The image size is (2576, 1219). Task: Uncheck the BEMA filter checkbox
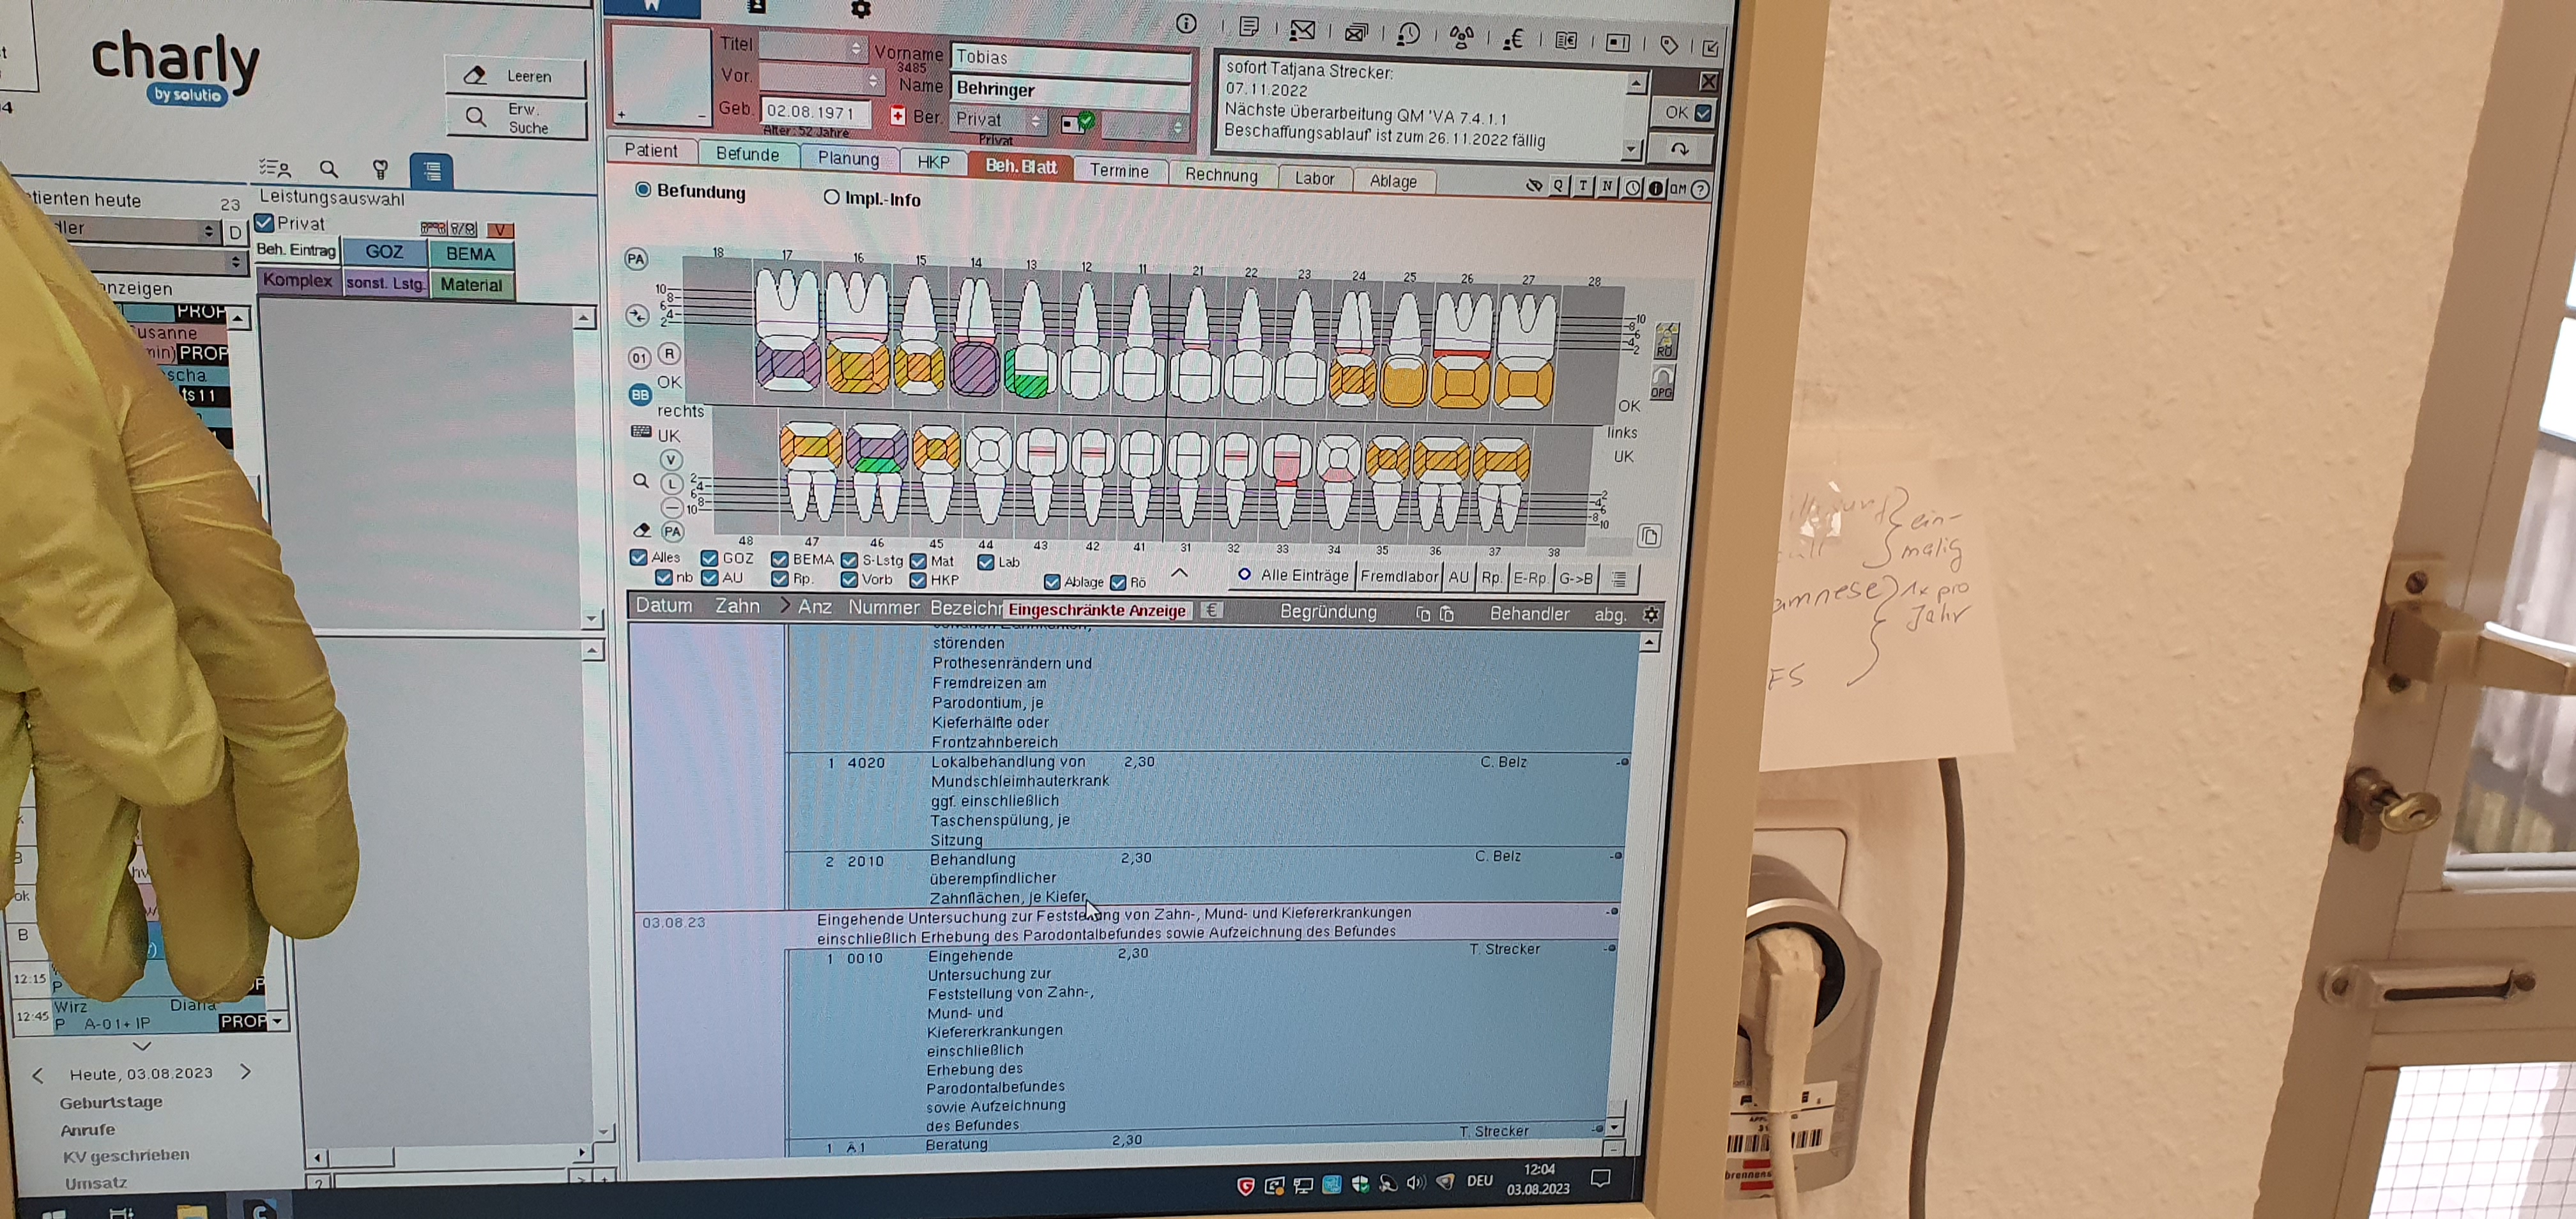pos(780,559)
